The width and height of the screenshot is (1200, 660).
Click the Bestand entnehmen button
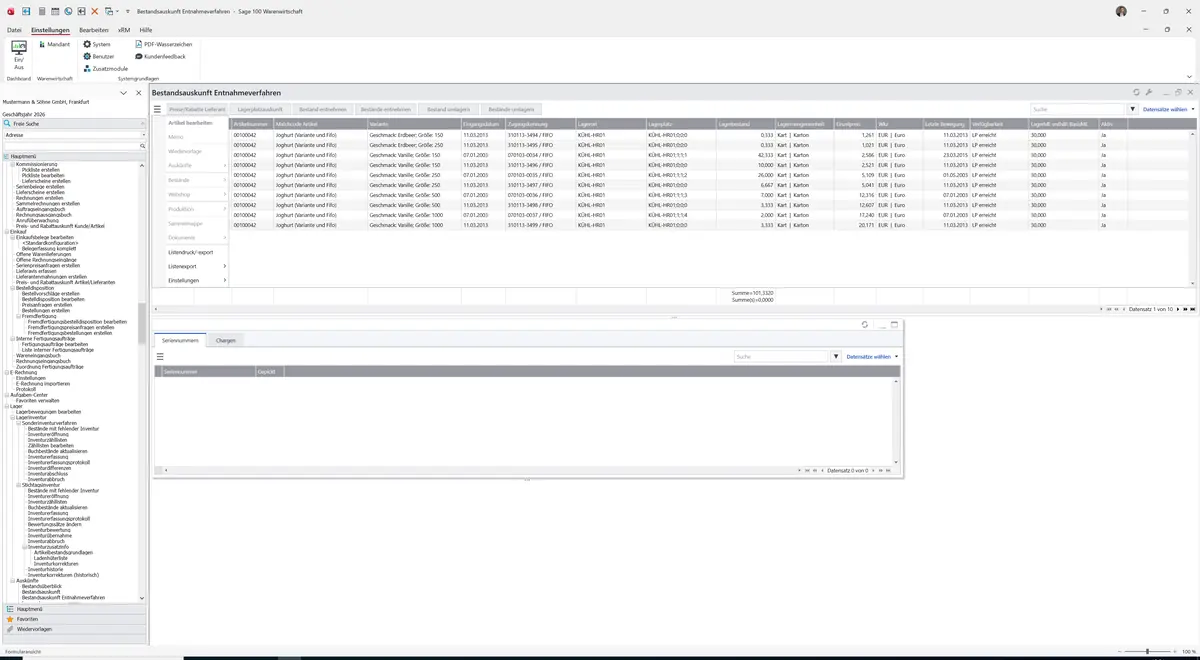[322, 109]
